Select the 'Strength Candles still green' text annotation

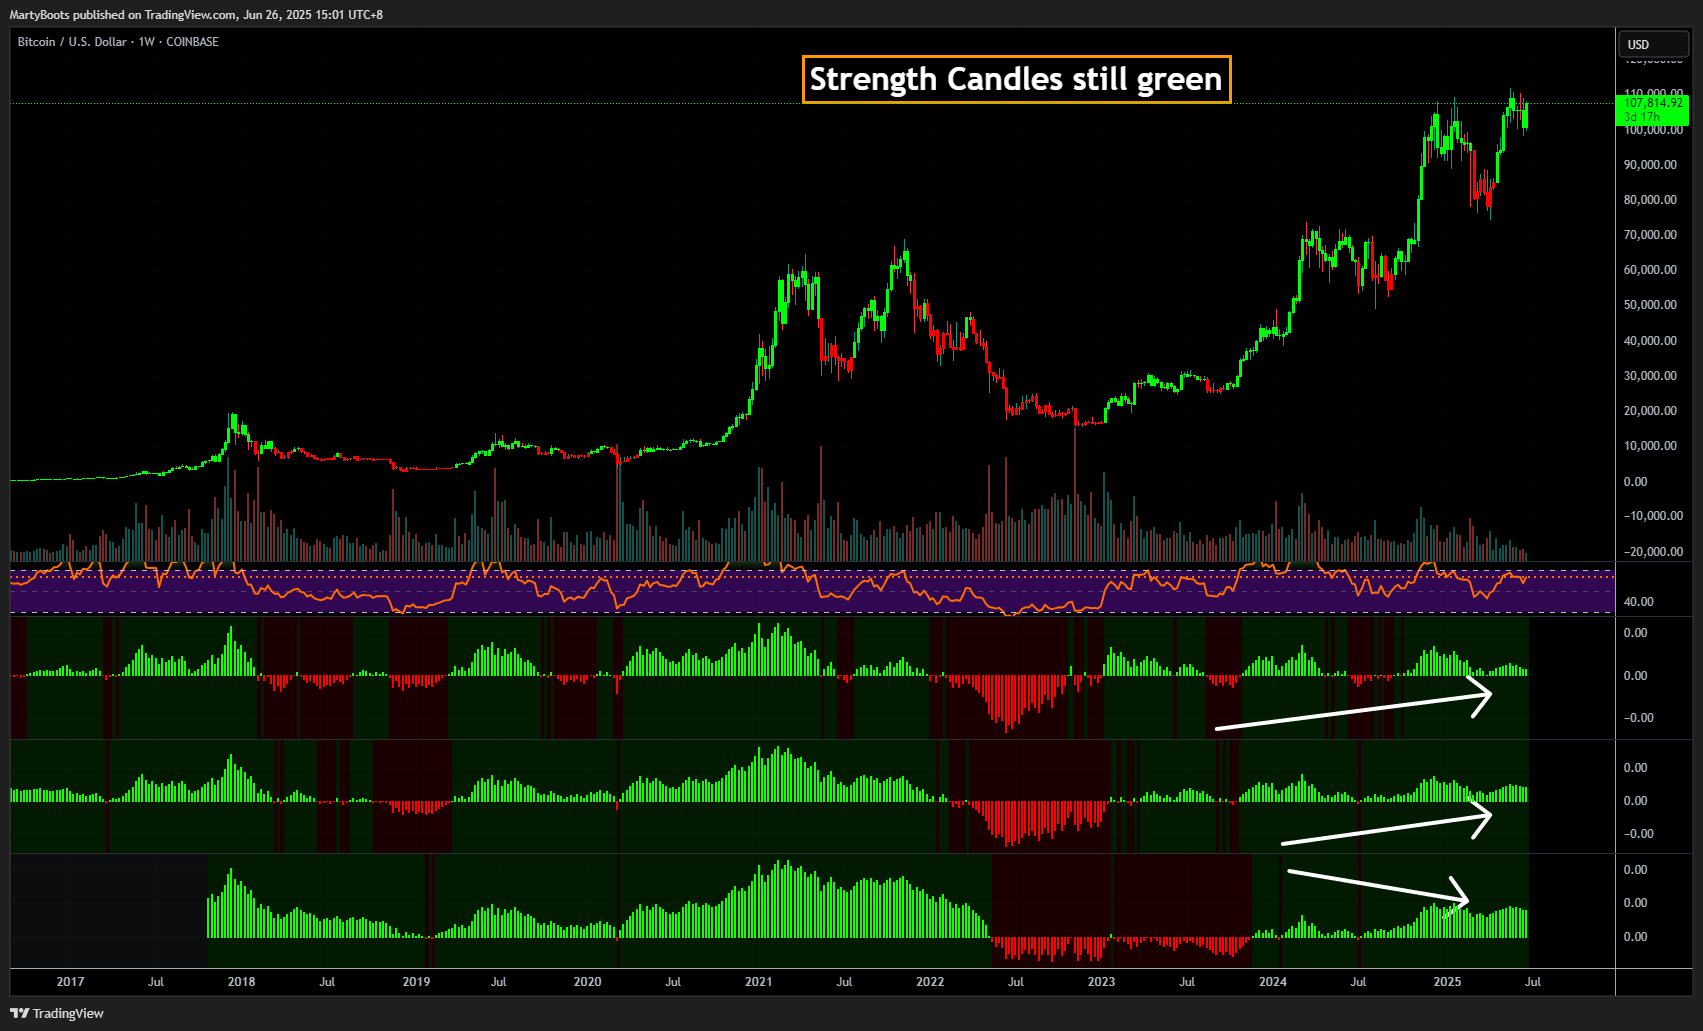coord(1016,79)
